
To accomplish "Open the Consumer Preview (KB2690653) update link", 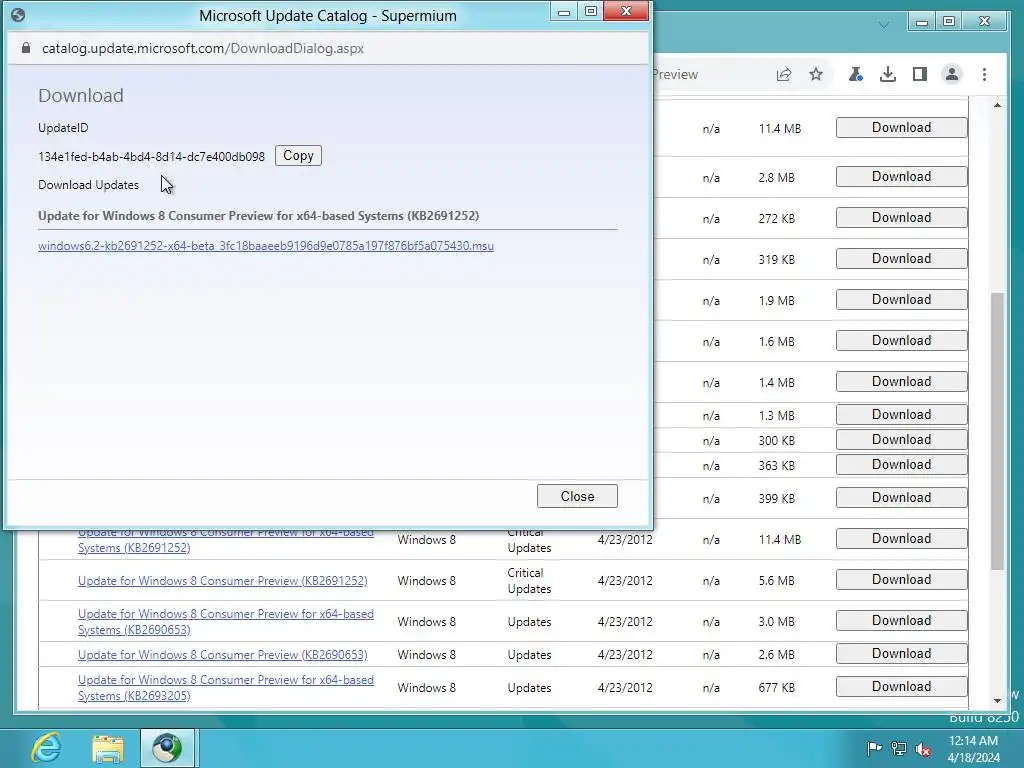I will tap(223, 654).
